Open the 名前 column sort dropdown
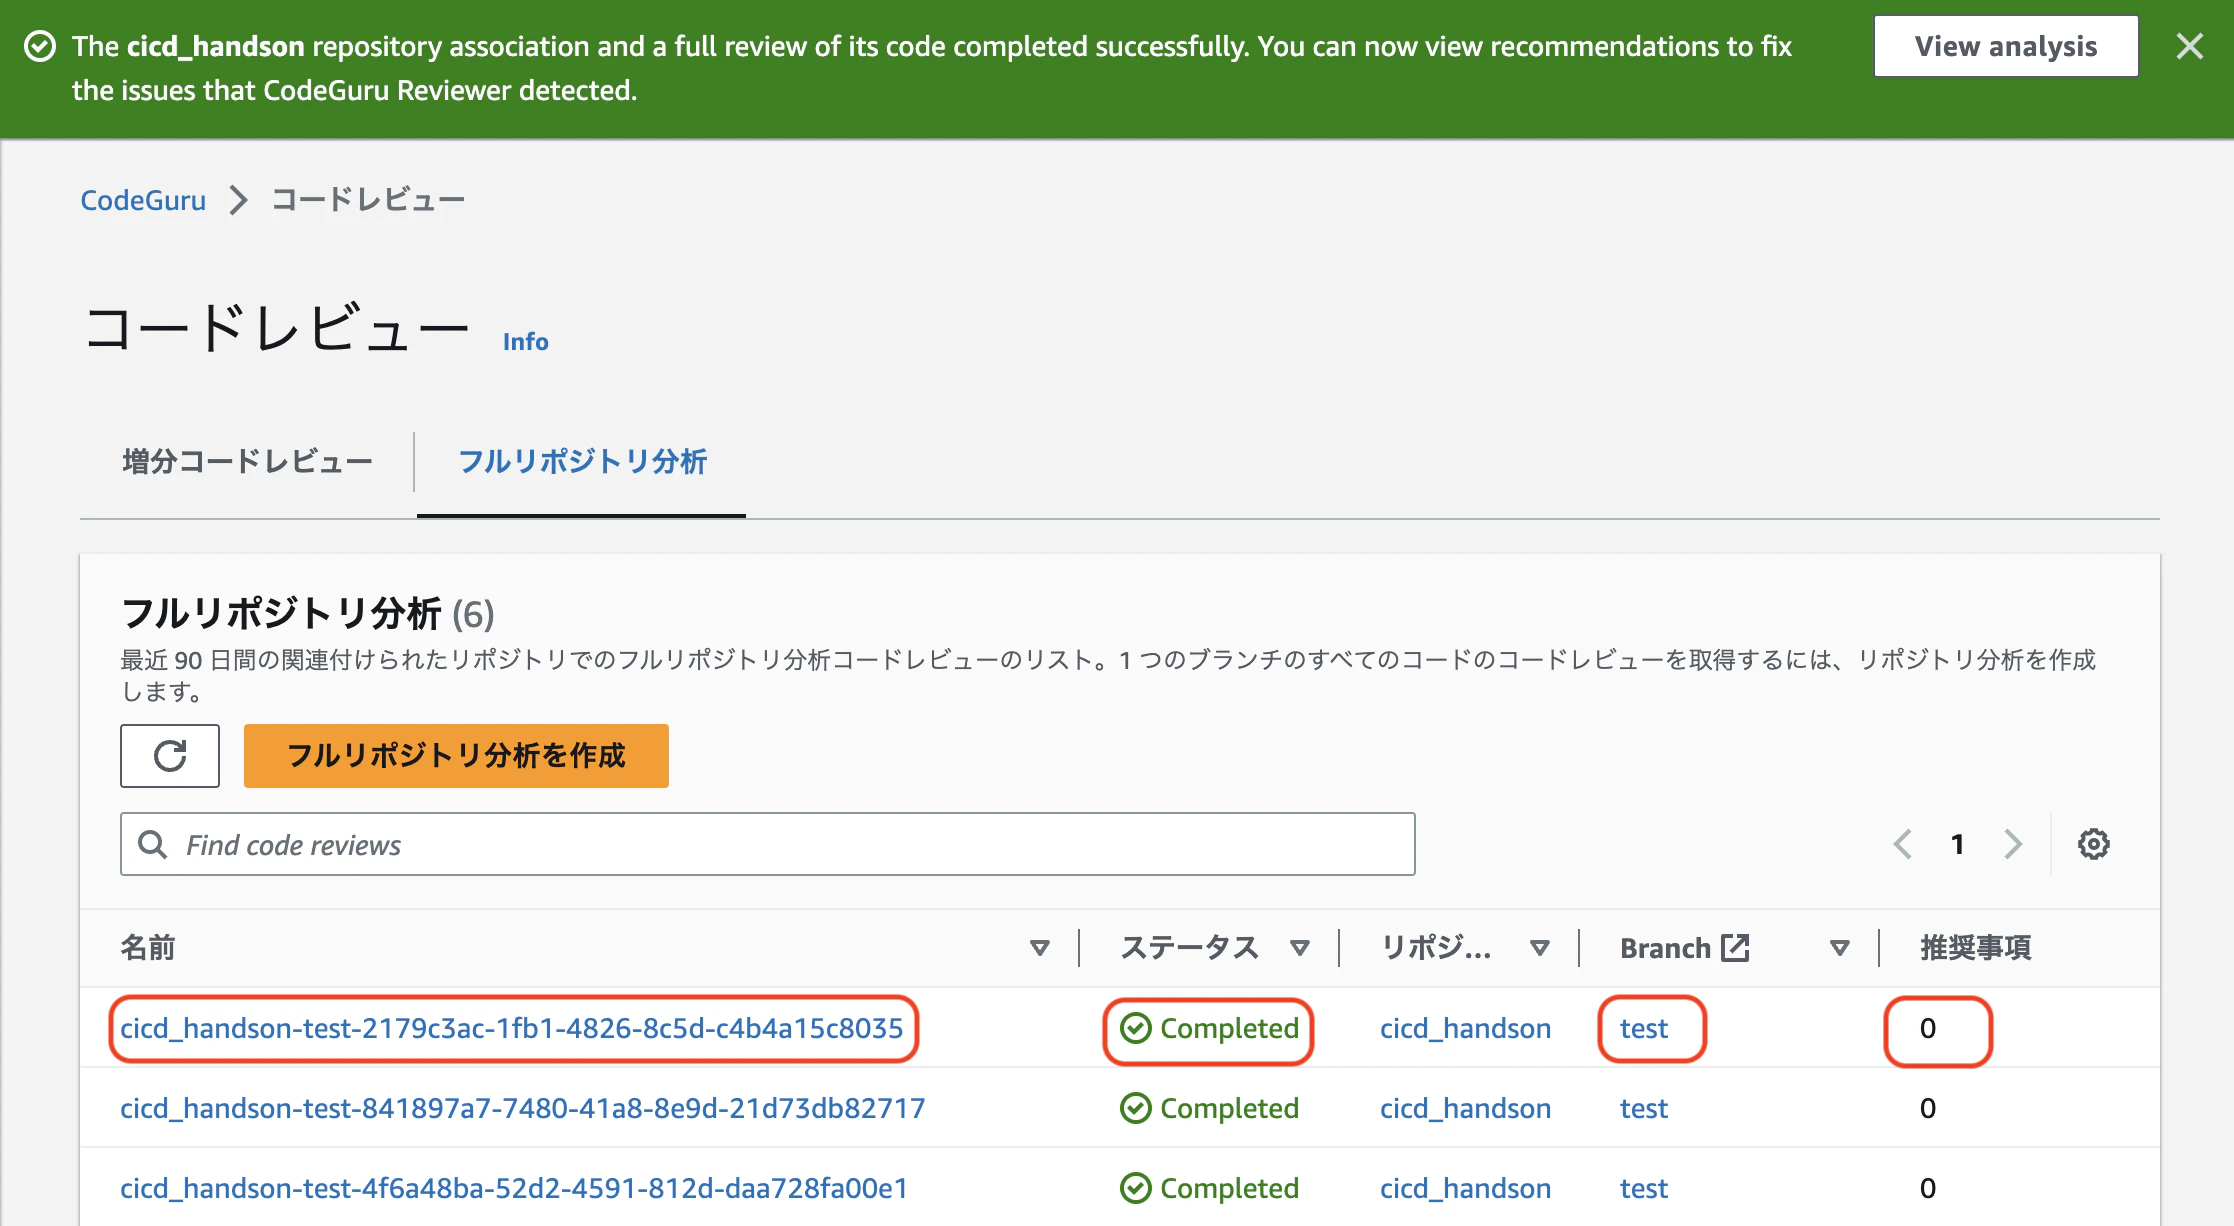The image size is (2234, 1226). (x=1040, y=947)
